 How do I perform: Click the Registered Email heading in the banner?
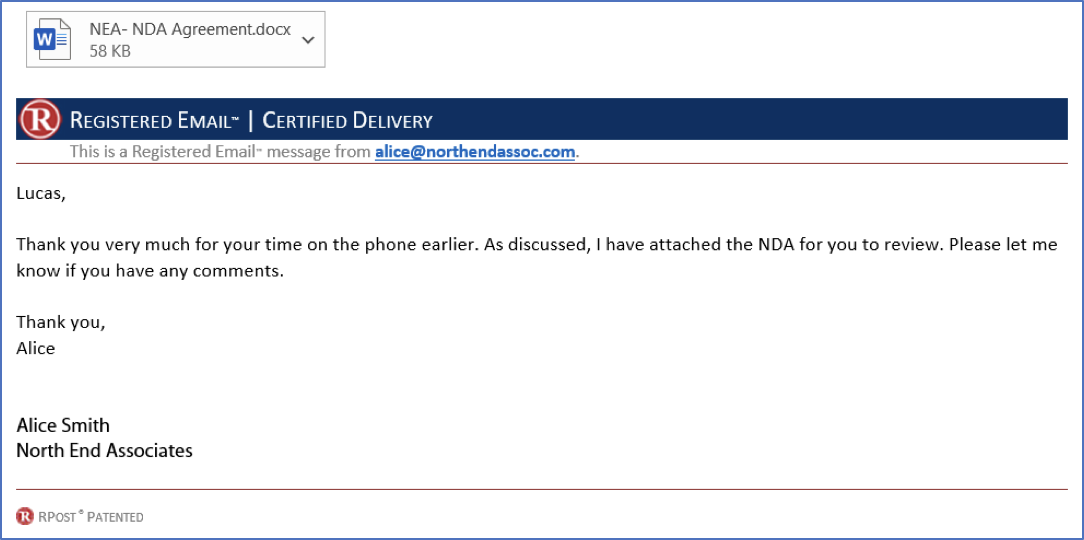[x=153, y=121]
